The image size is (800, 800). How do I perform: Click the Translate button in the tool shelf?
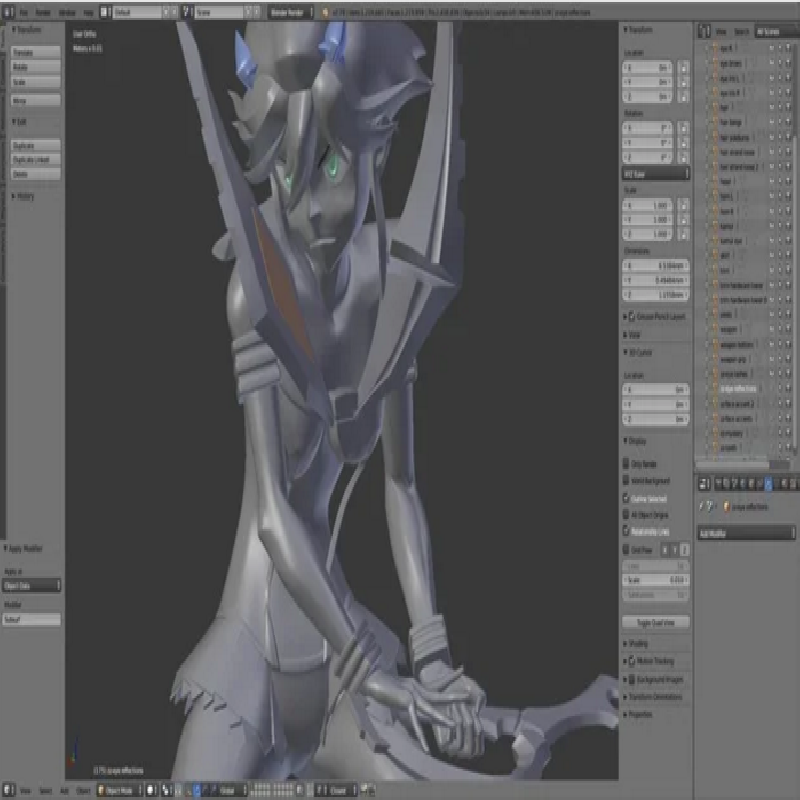[x=36, y=53]
